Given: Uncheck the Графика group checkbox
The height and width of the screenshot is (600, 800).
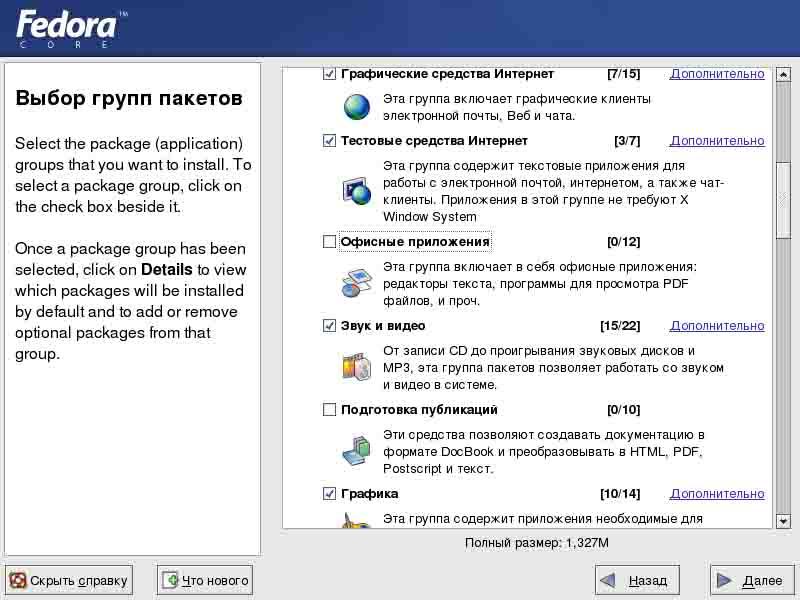Looking at the screenshot, I should pyautogui.click(x=330, y=494).
